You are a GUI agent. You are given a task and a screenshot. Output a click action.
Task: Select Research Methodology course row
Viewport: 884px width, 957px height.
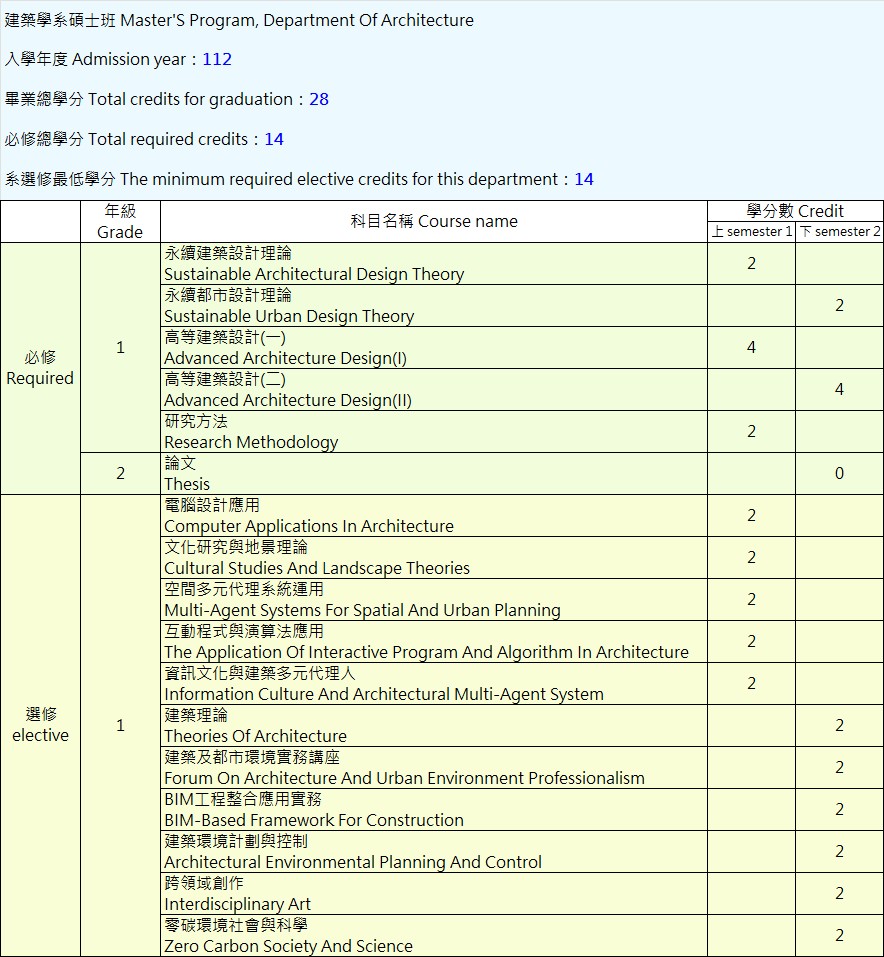pyautogui.click(x=434, y=432)
